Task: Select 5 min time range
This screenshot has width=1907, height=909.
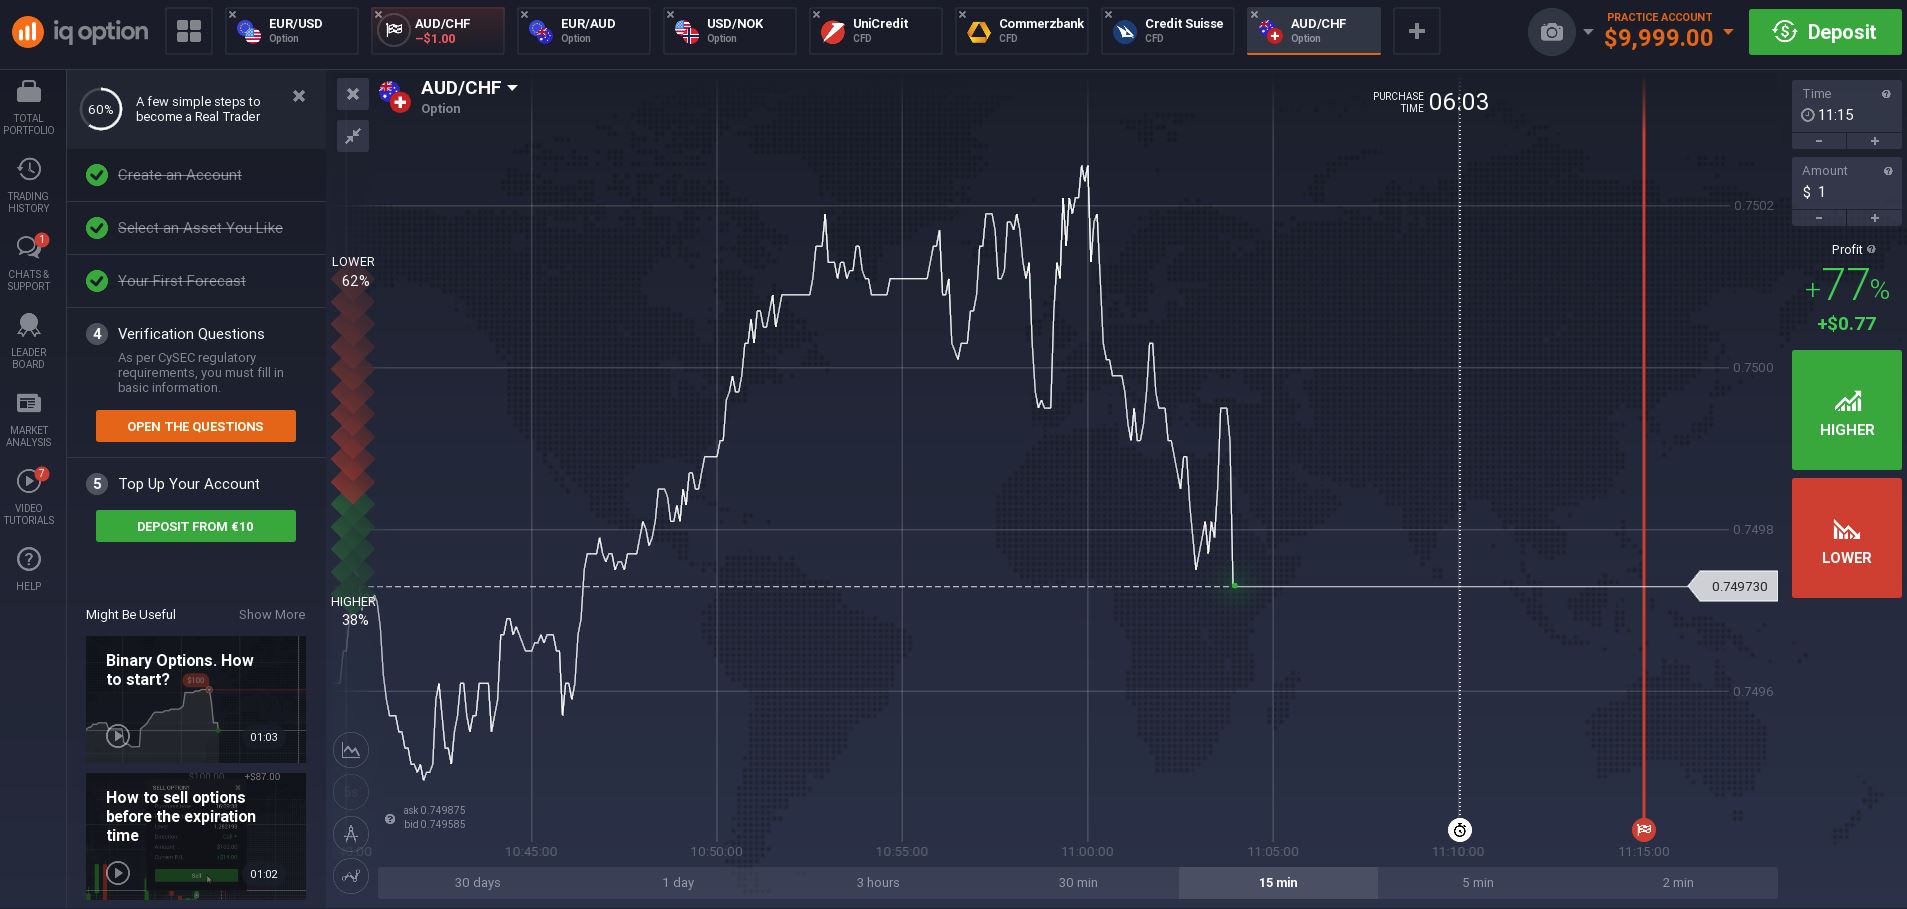Action: [x=1478, y=882]
